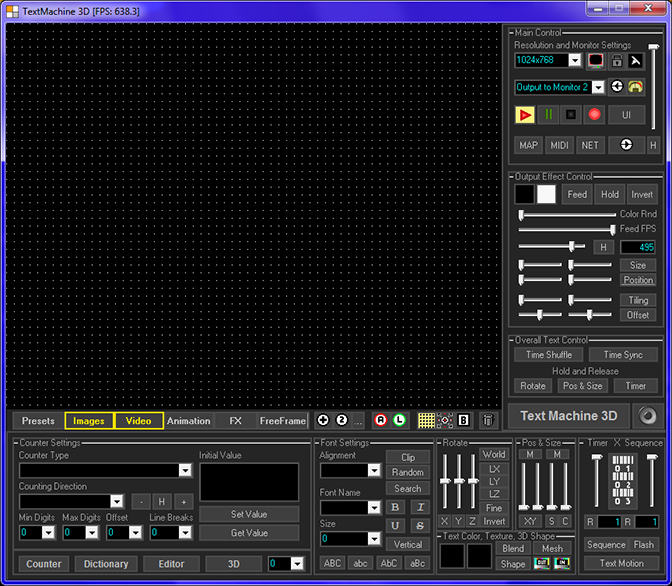Switch to the Images tab
Viewport: 672px width, 586px height.
[x=89, y=421]
